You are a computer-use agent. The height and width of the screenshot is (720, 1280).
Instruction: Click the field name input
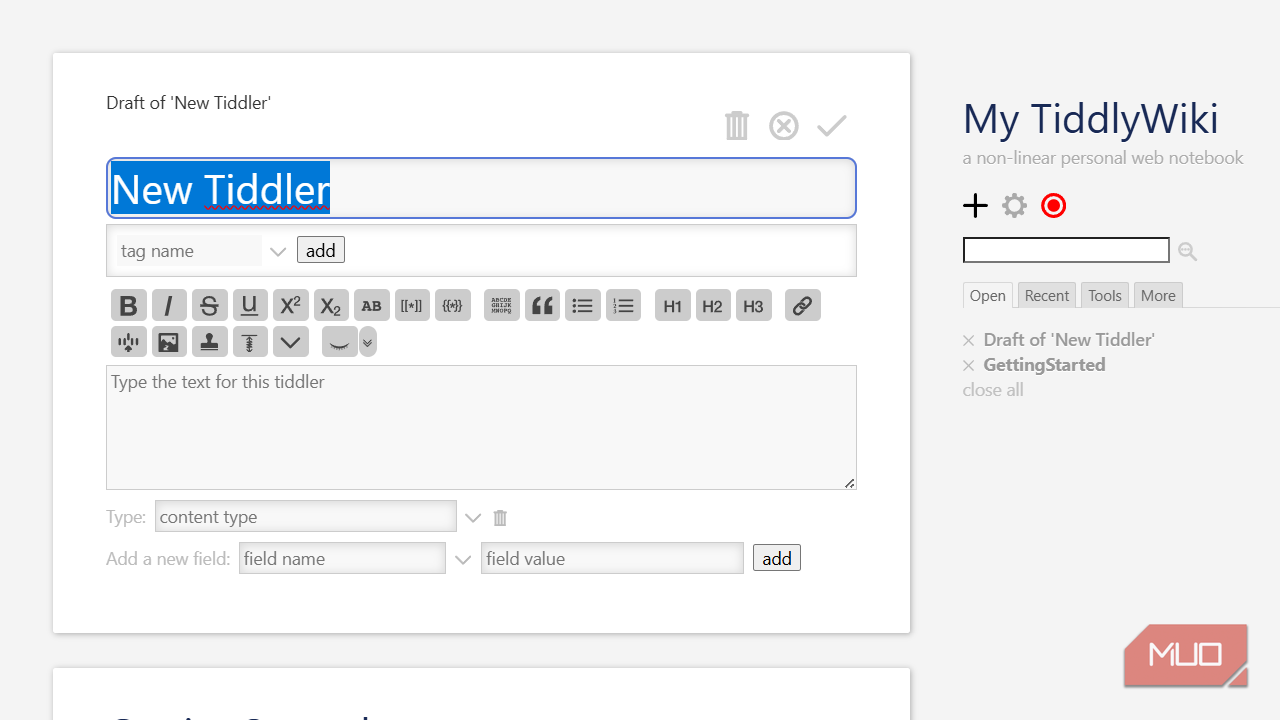(x=342, y=558)
